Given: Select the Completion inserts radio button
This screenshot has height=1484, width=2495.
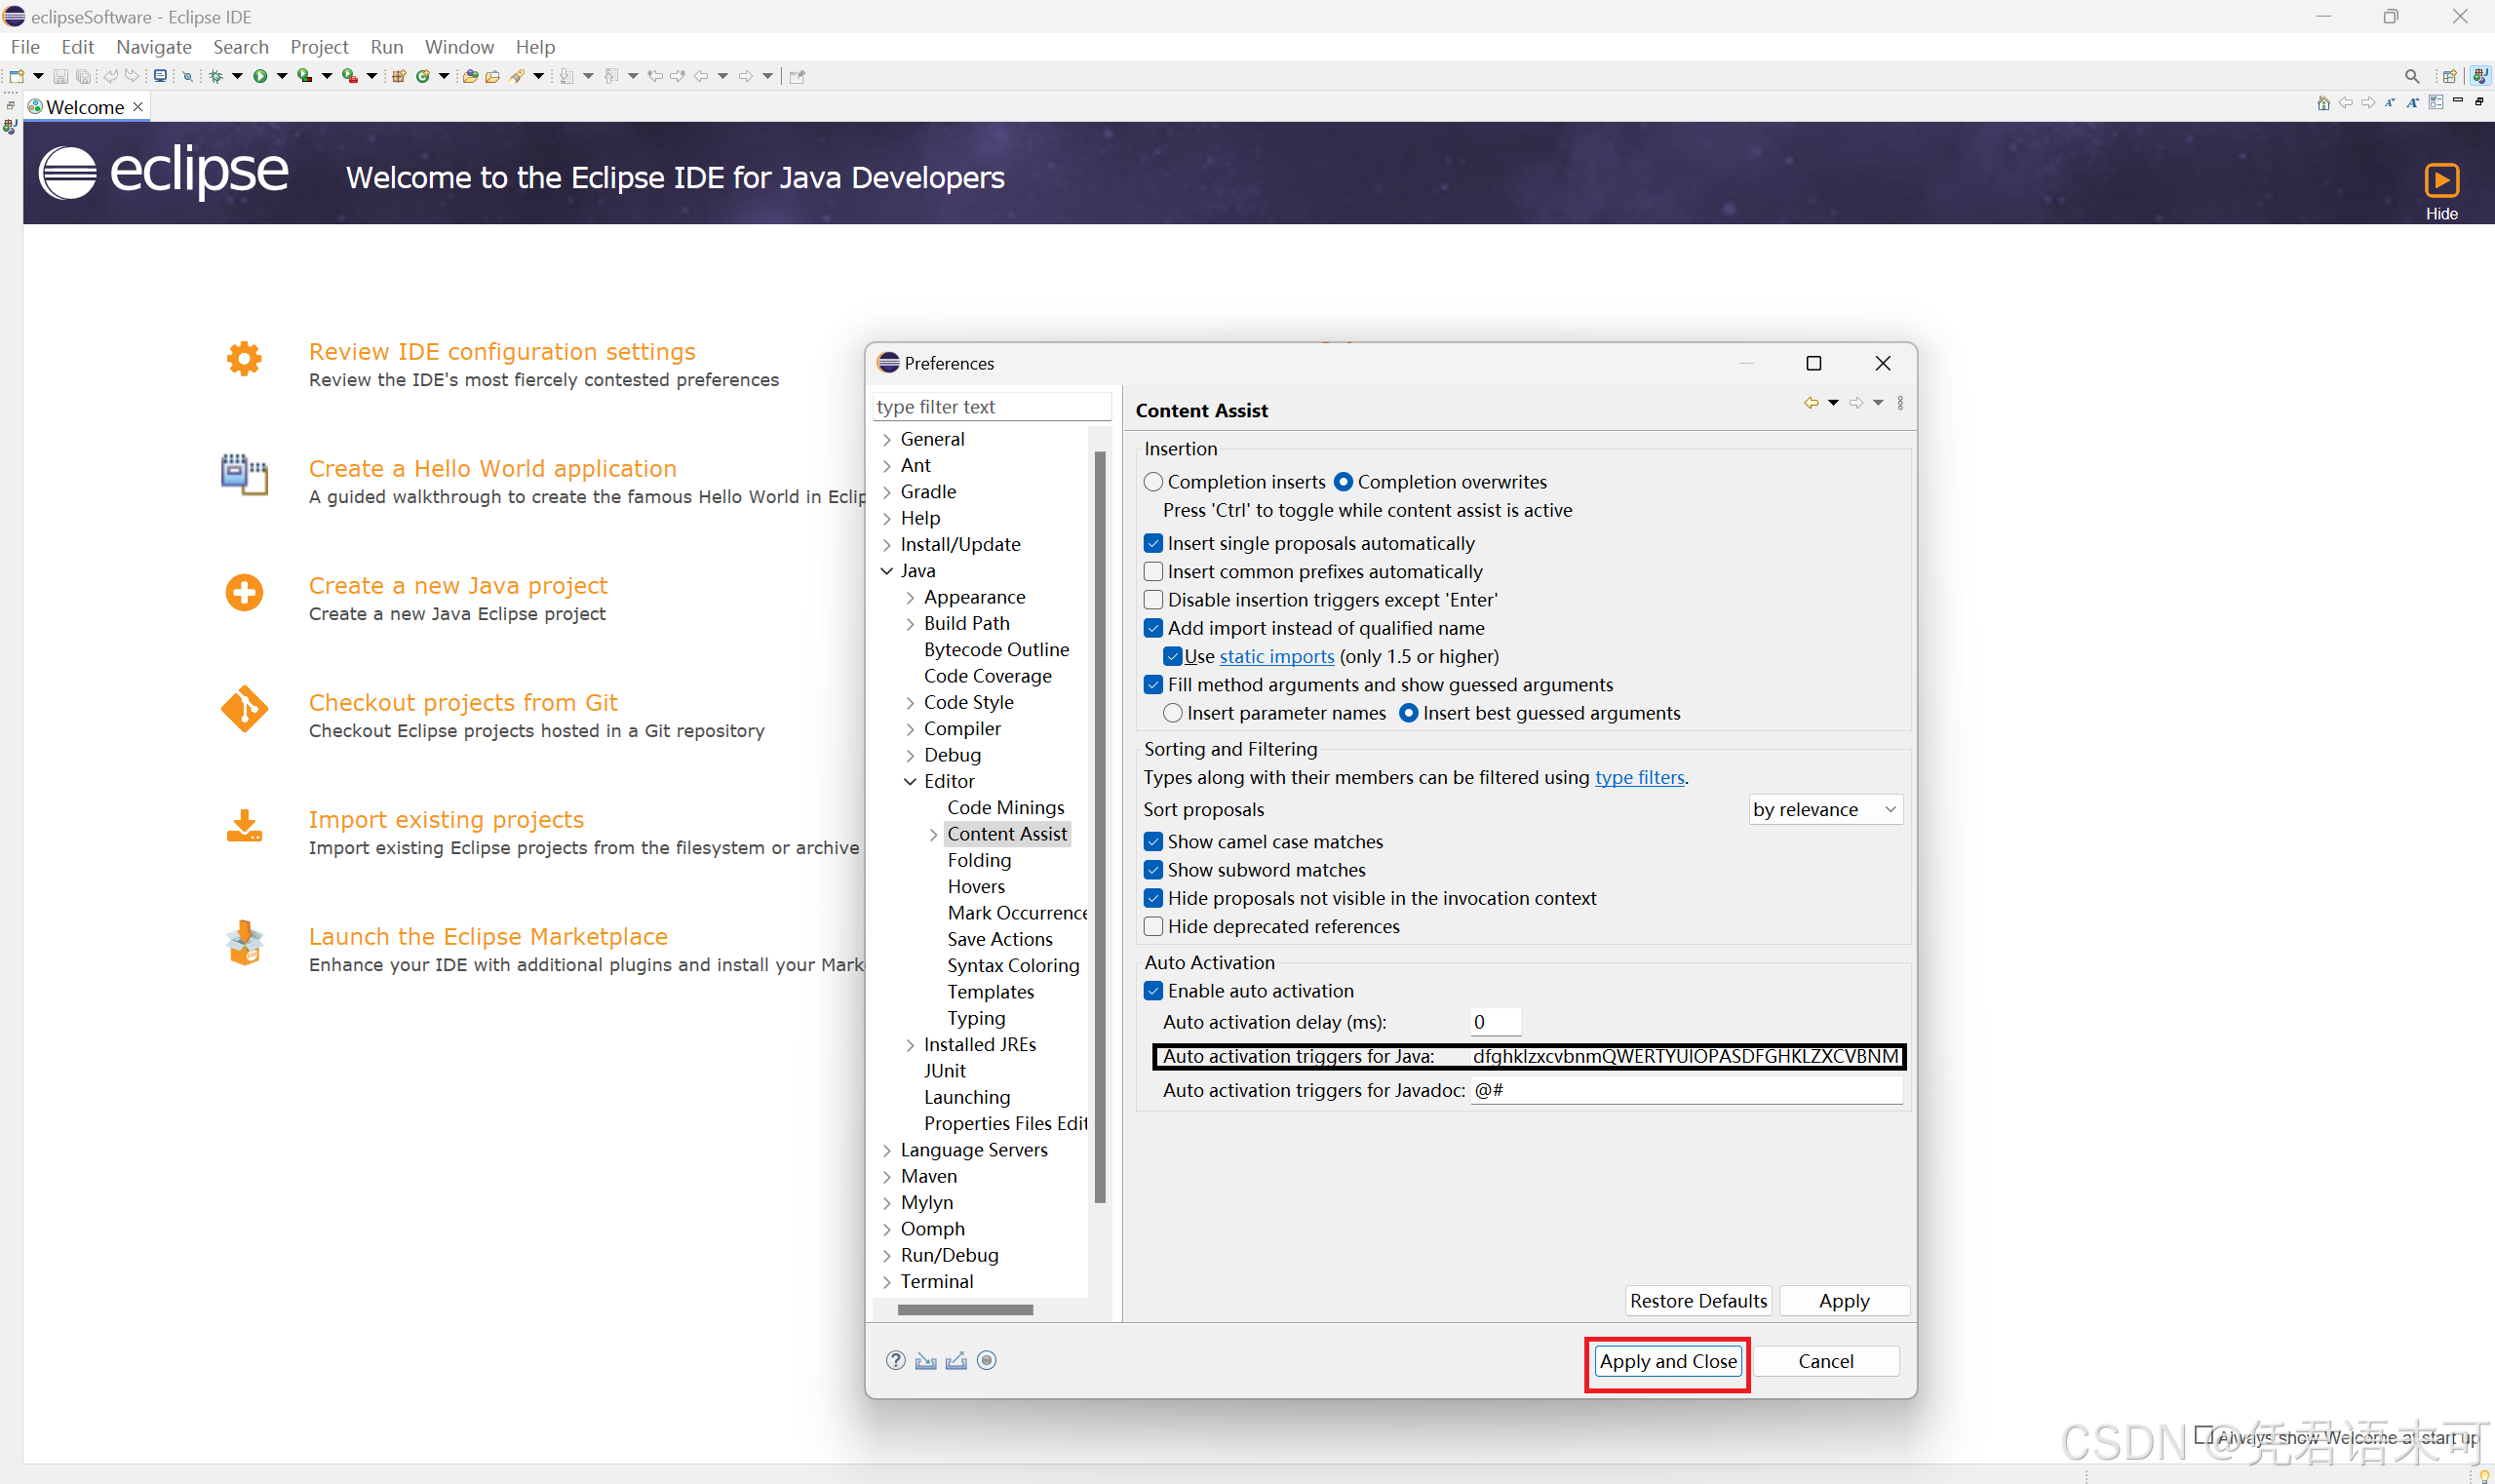Looking at the screenshot, I should [1153, 482].
